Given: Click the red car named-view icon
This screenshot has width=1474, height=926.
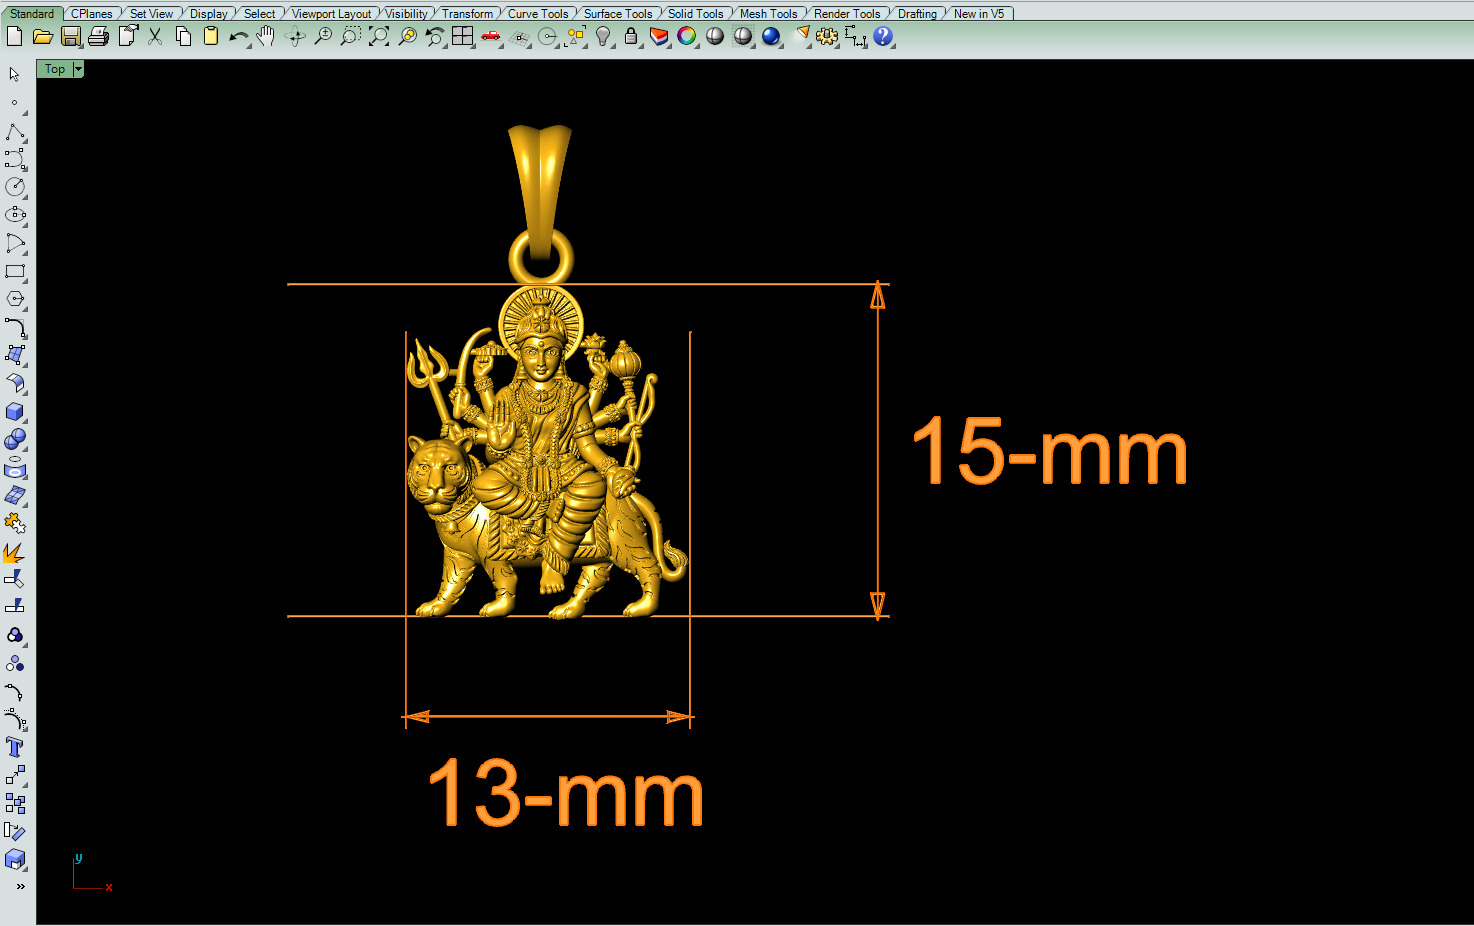Looking at the screenshot, I should tap(491, 36).
